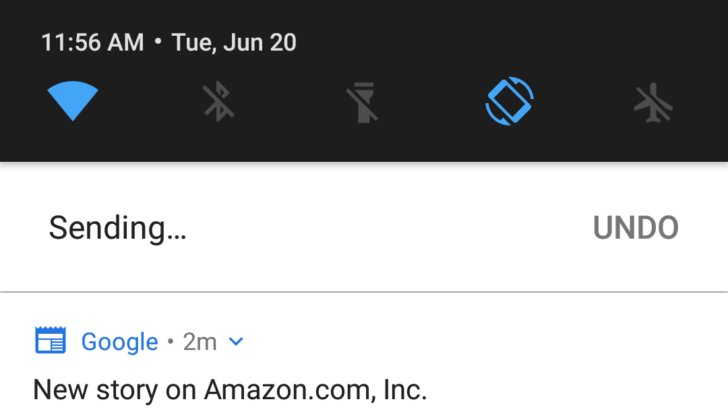Disable the auto-rotate screen icon

point(510,101)
